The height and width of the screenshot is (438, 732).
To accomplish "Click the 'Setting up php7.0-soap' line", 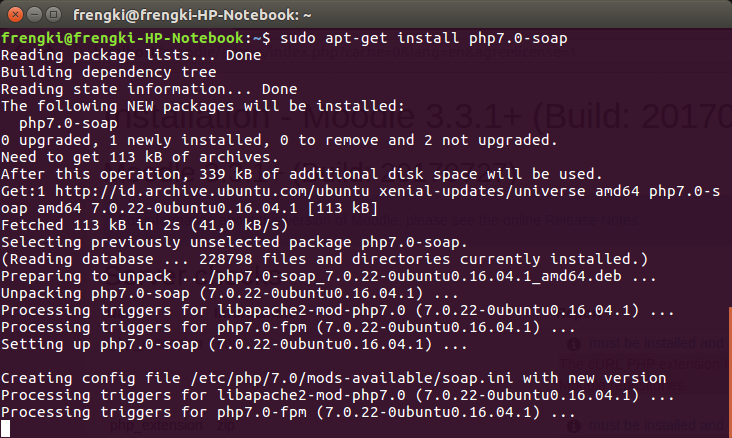I will click(x=234, y=344).
